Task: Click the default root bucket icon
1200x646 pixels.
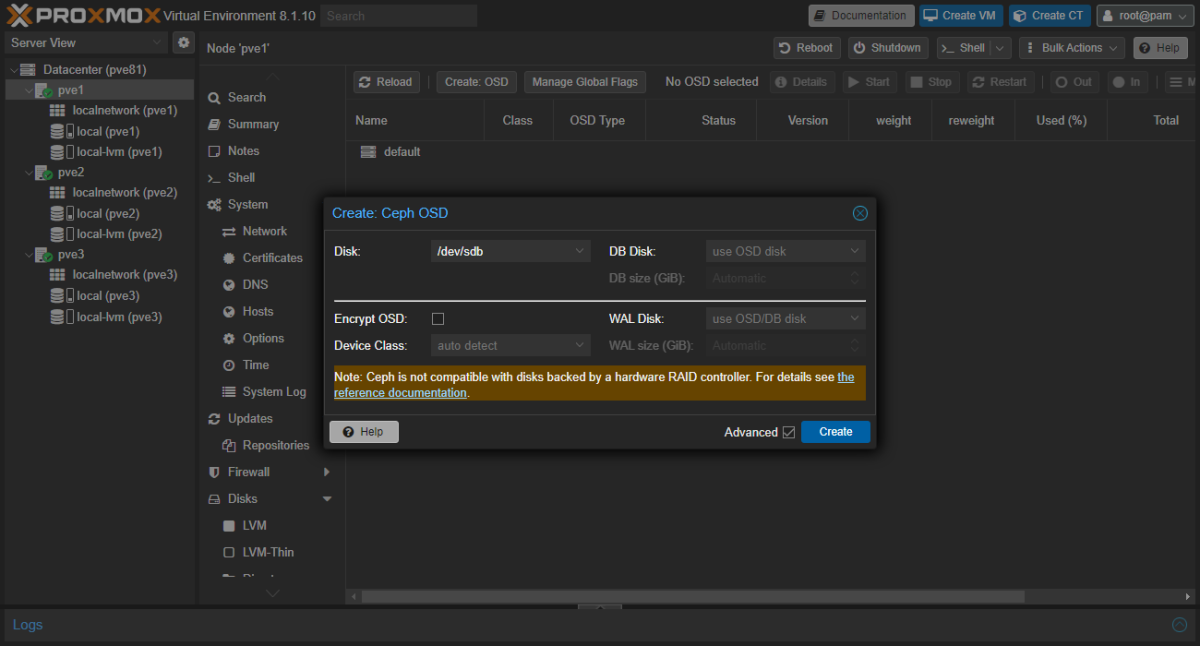Action: click(368, 152)
